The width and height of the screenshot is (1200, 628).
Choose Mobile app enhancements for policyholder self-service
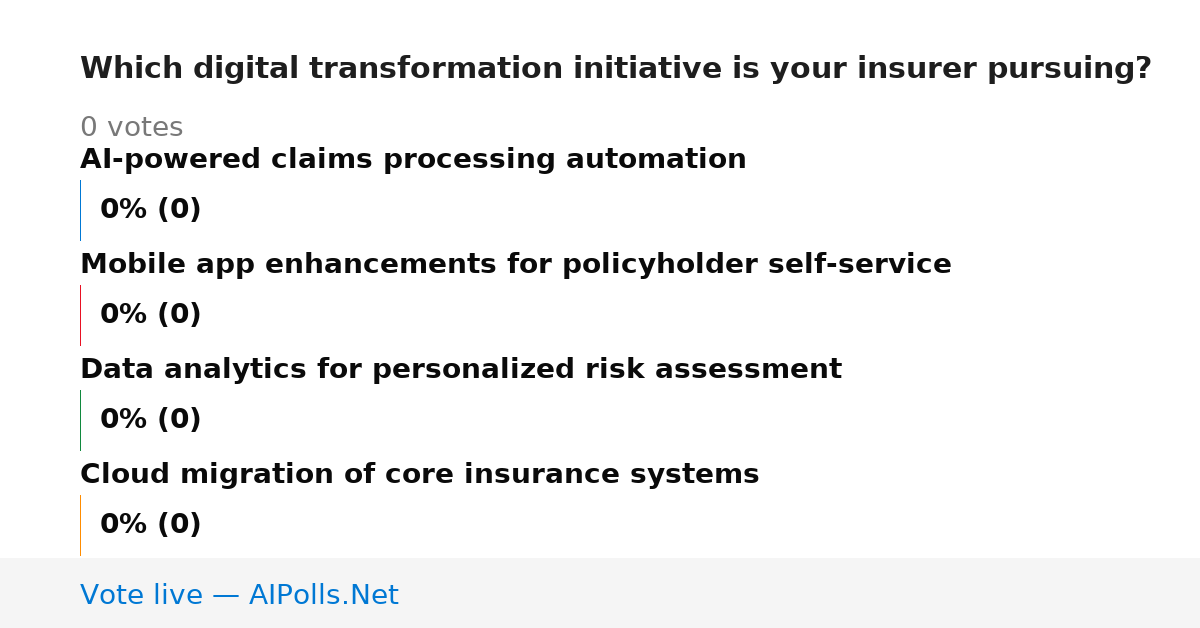516,265
